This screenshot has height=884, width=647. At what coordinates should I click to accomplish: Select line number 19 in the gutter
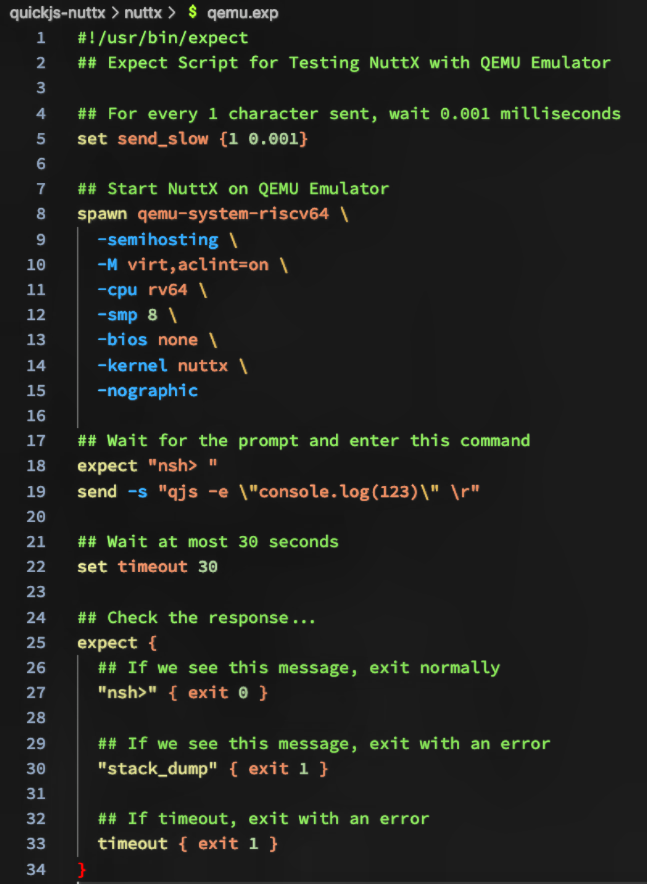[36, 491]
